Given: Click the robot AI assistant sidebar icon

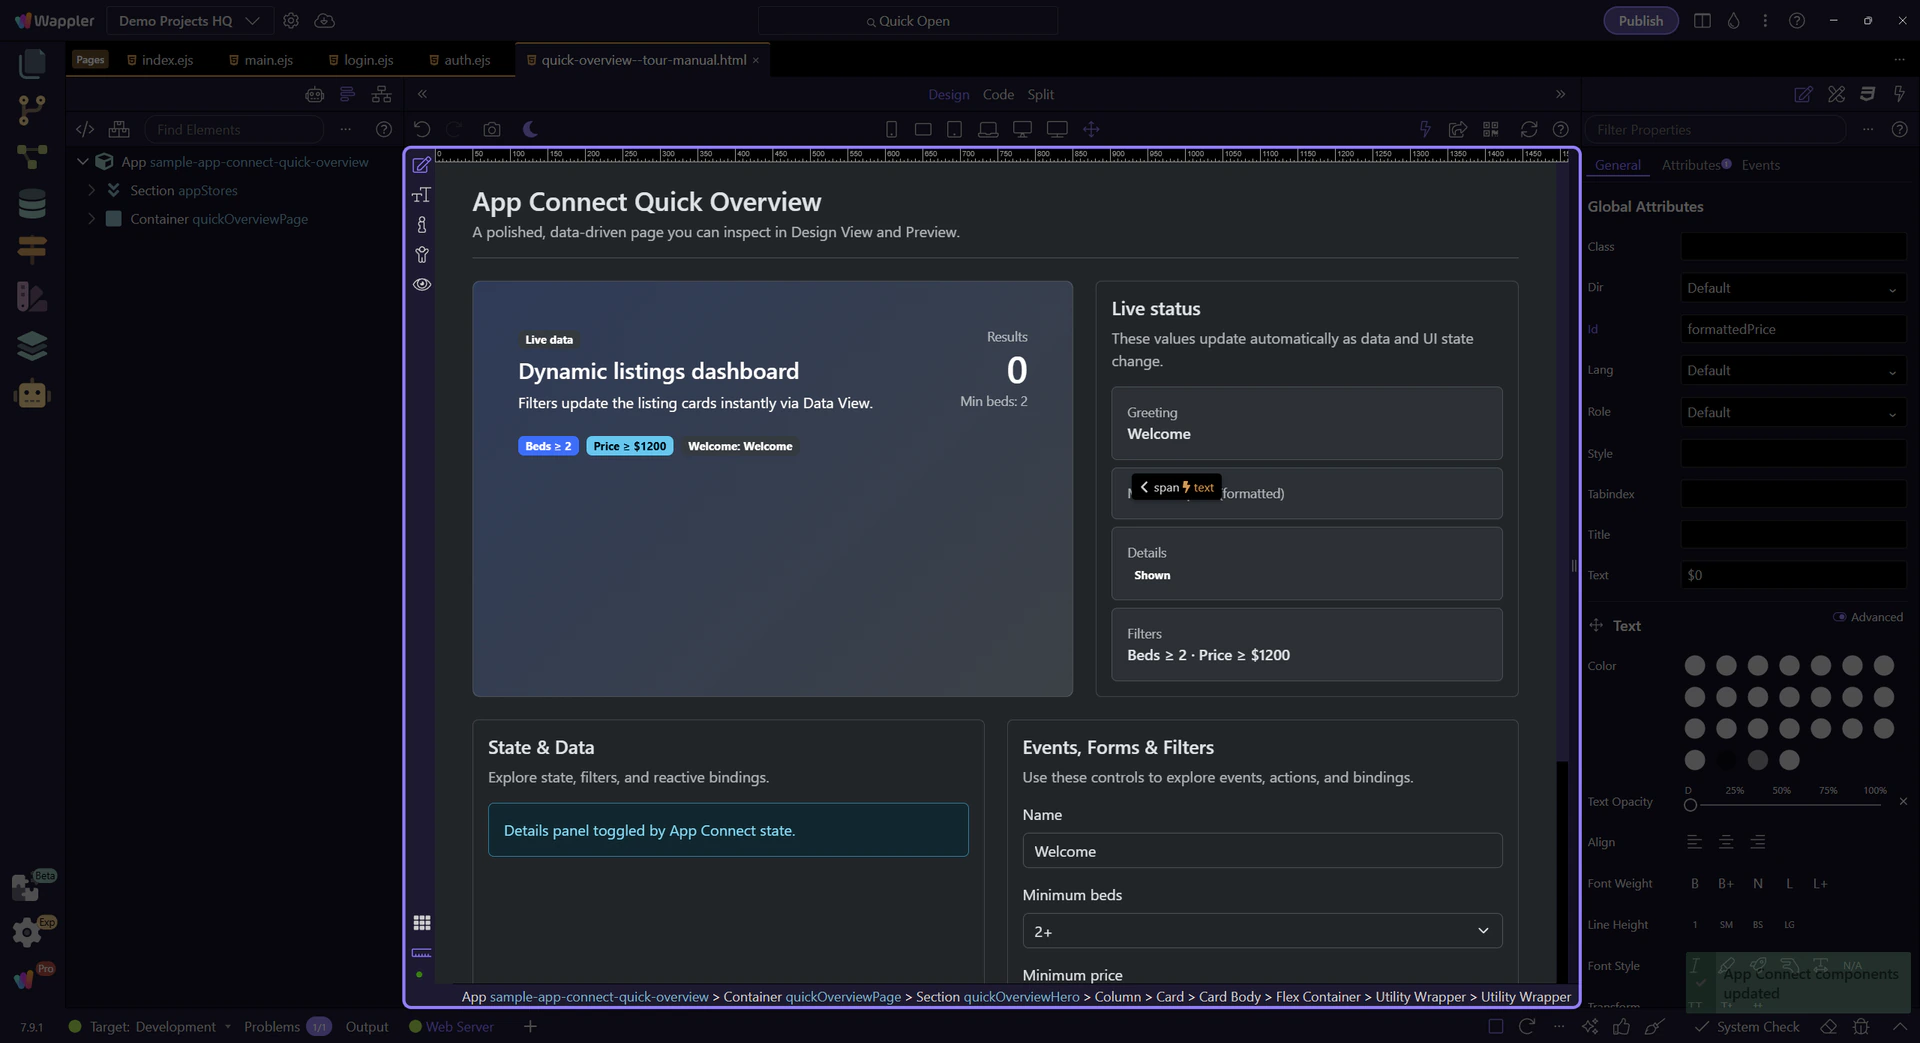Looking at the screenshot, I should [32, 395].
